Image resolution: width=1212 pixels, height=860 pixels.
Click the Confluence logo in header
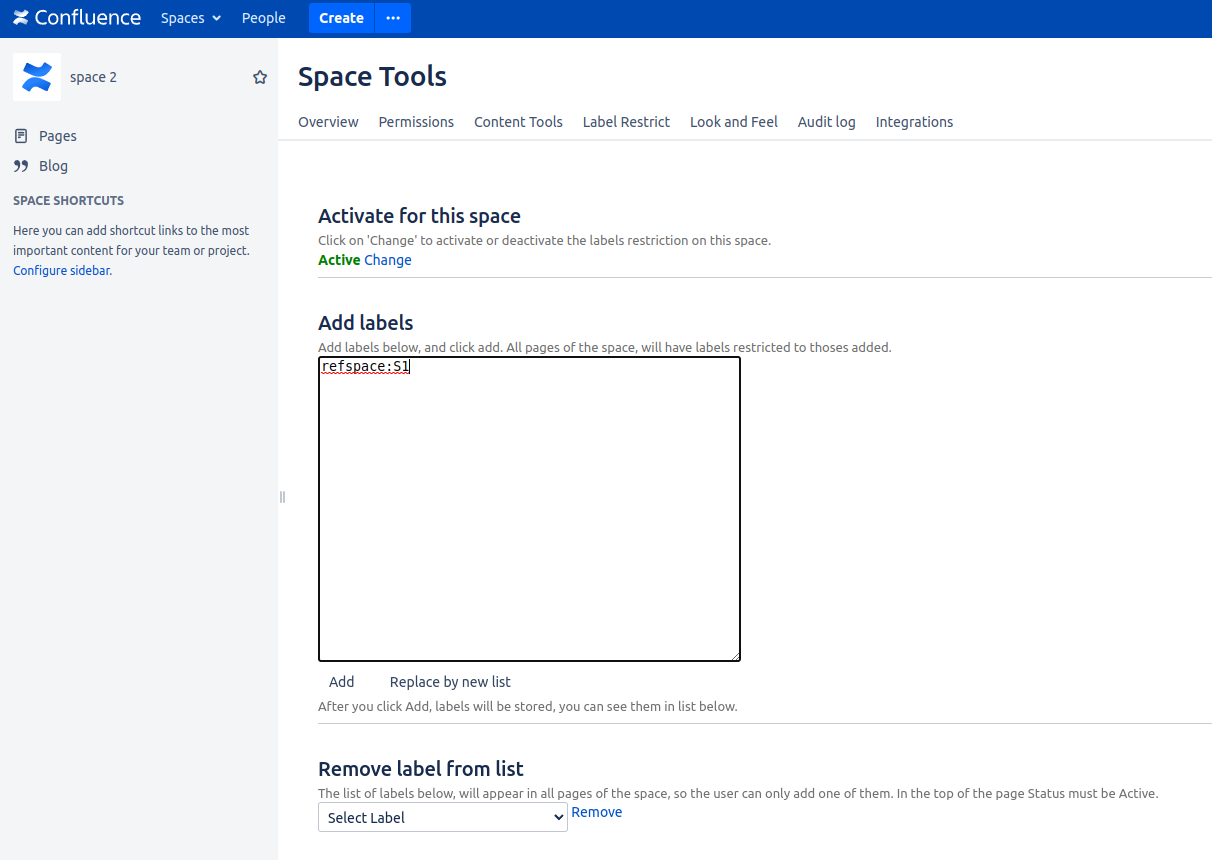click(77, 18)
